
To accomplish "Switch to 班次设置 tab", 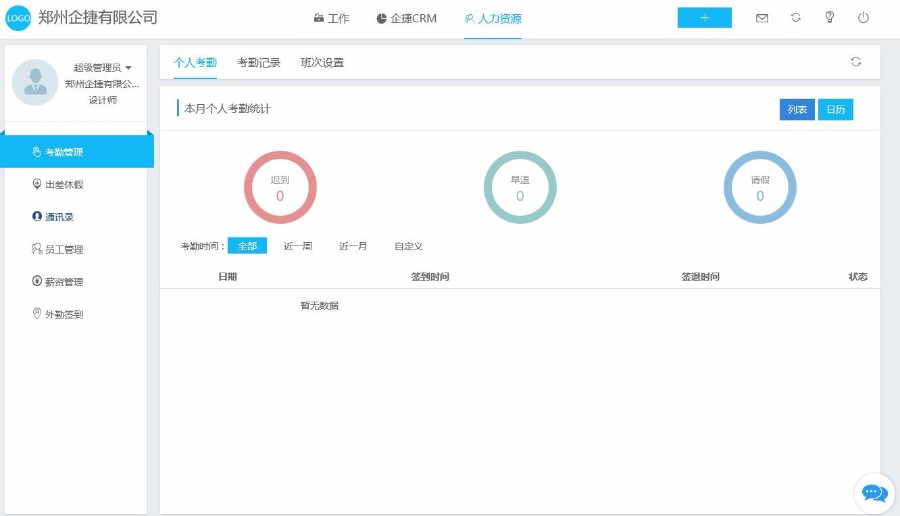I will tap(322, 62).
